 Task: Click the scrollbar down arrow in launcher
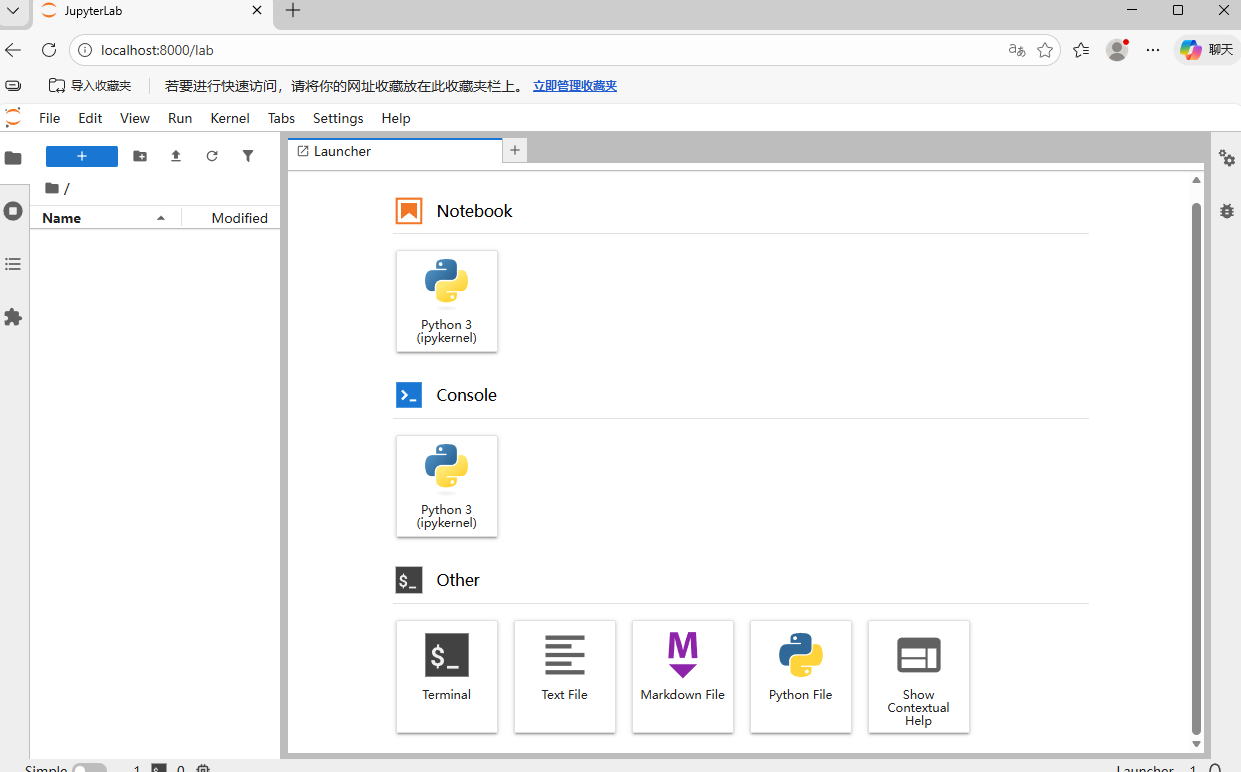tap(1196, 744)
